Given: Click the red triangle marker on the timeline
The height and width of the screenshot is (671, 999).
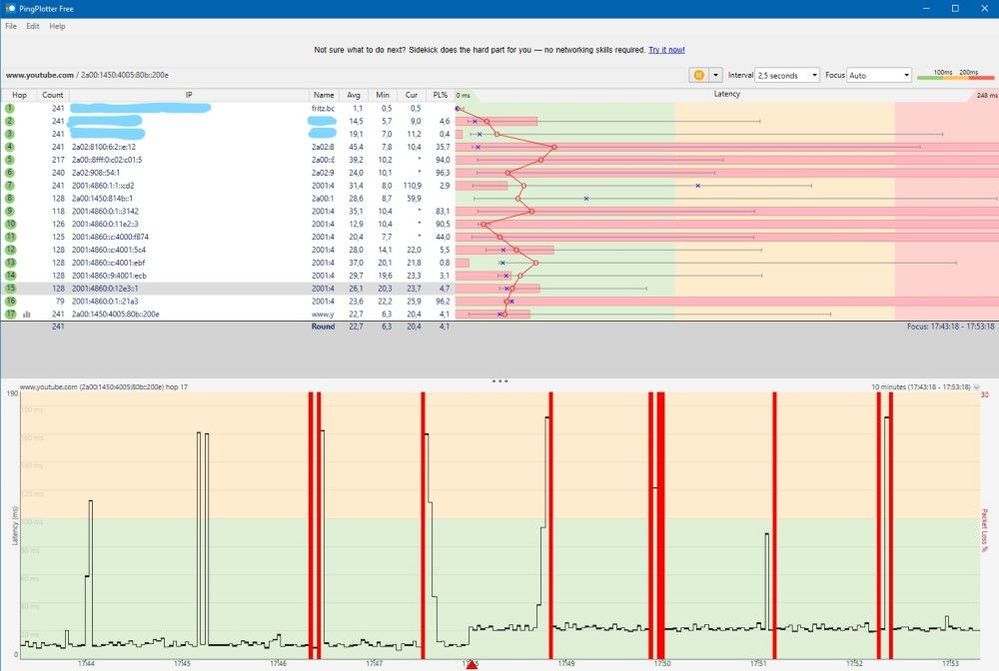Looking at the screenshot, I should pyautogui.click(x=471, y=665).
